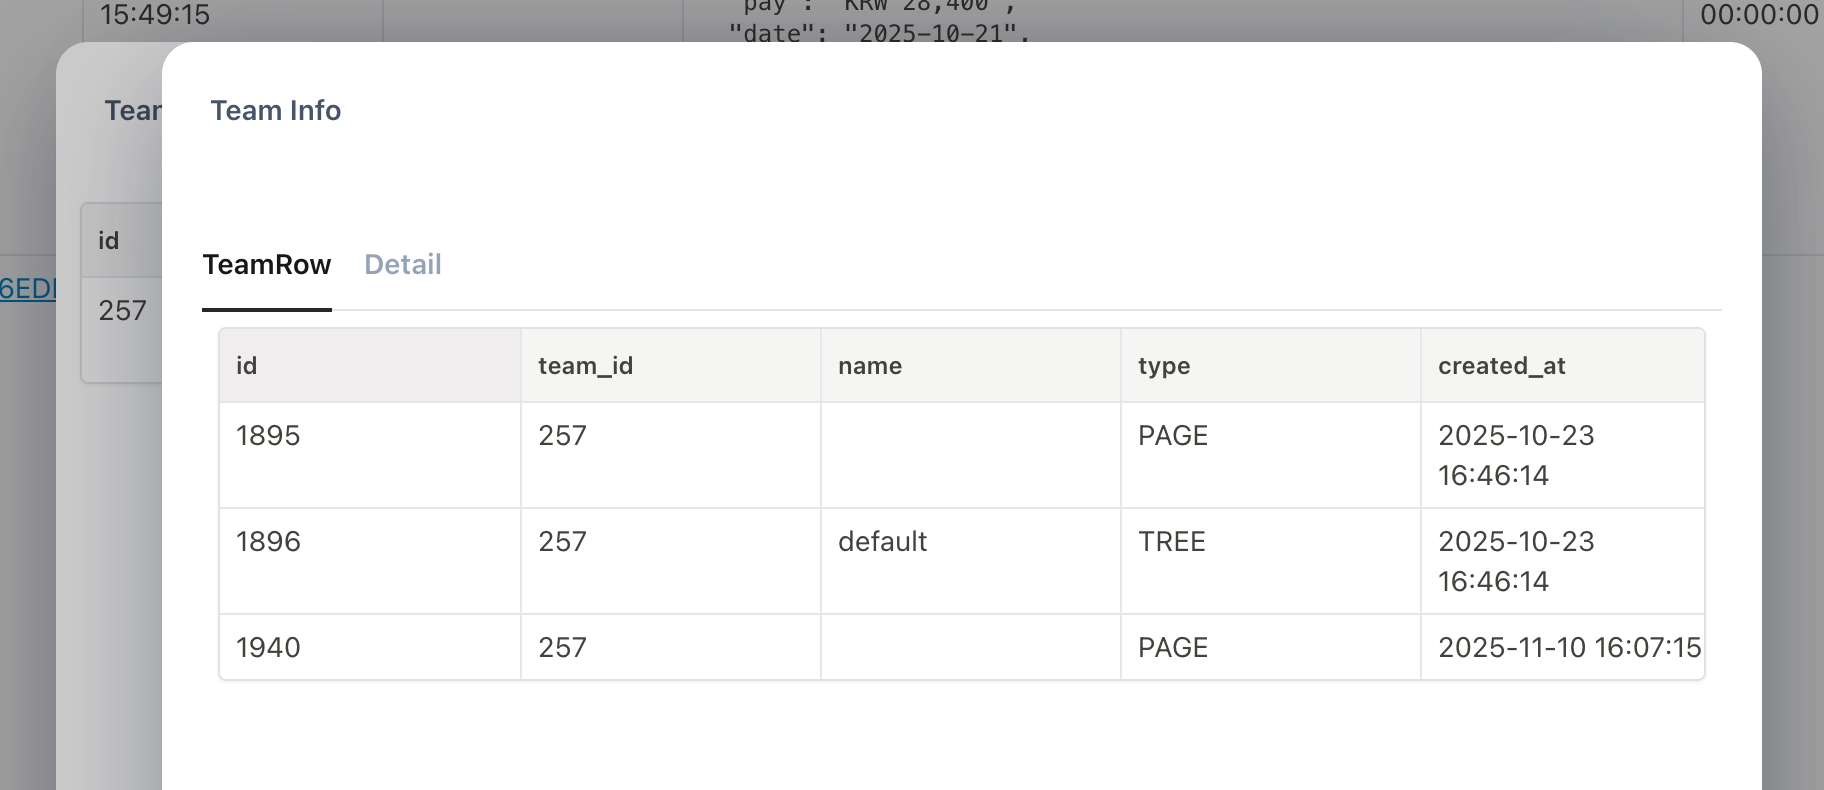The width and height of the screenshot is (1824, 790).
Task: Click created_at cell of row 1896
Action: [x=1562, y=561]
